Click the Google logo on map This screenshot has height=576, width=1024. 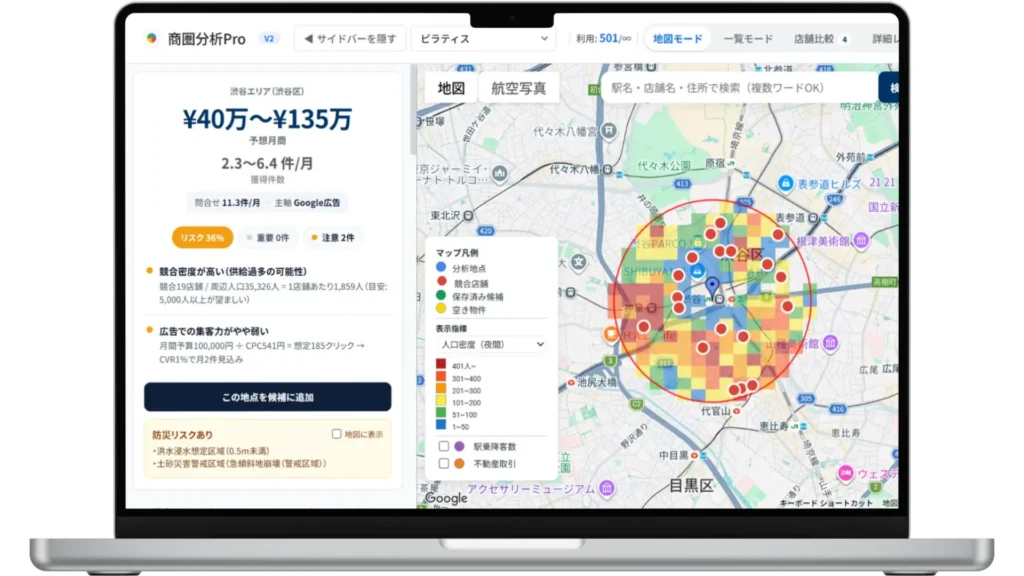pyautogui.click(x=447, y=498)
